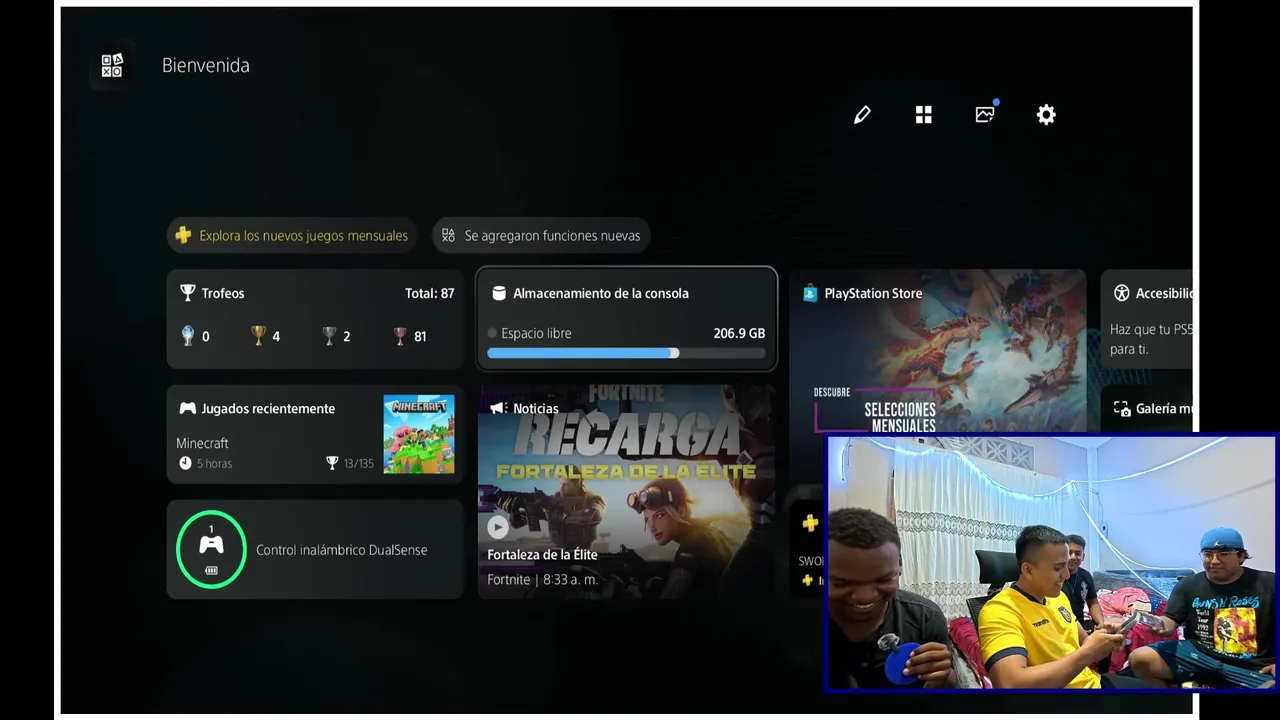Select the gallery camera icon

1121,409
